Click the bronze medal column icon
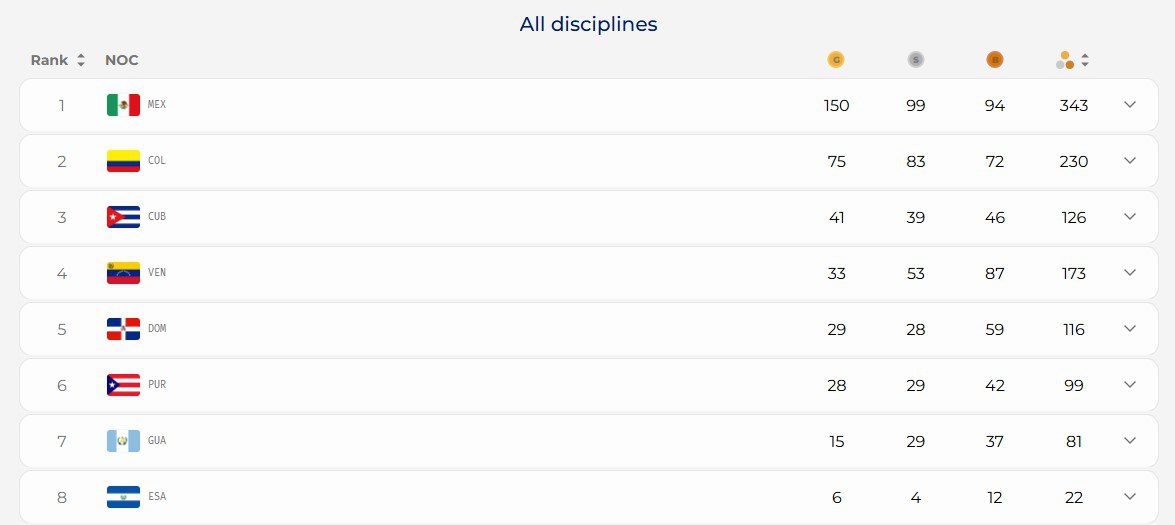Viewport: 1175px width, 525px height. point(994,60)
